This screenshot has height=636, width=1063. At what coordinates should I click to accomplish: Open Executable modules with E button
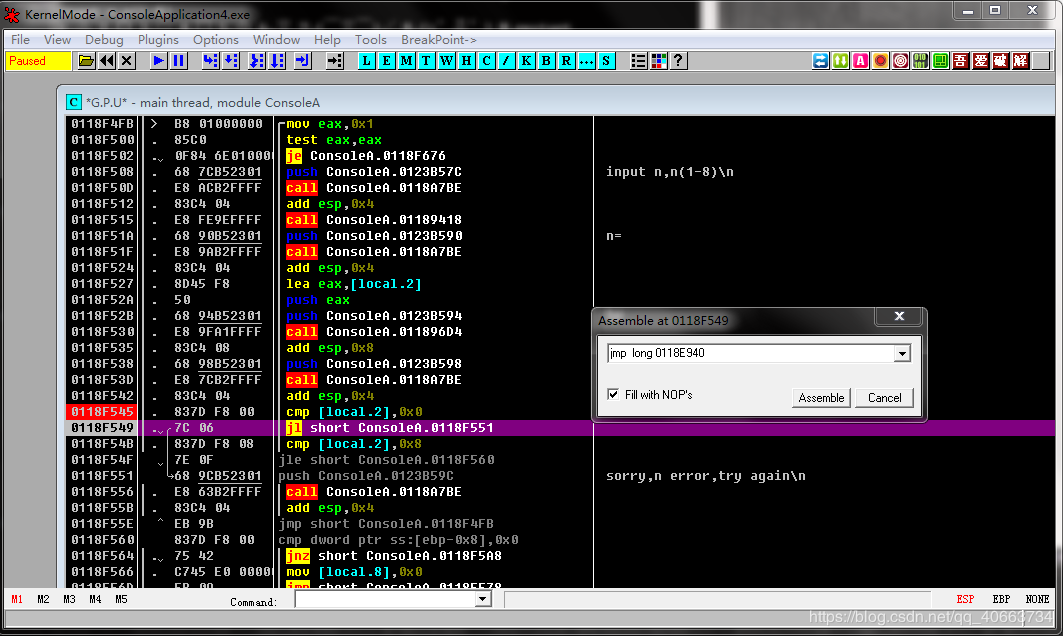point(386,61)
